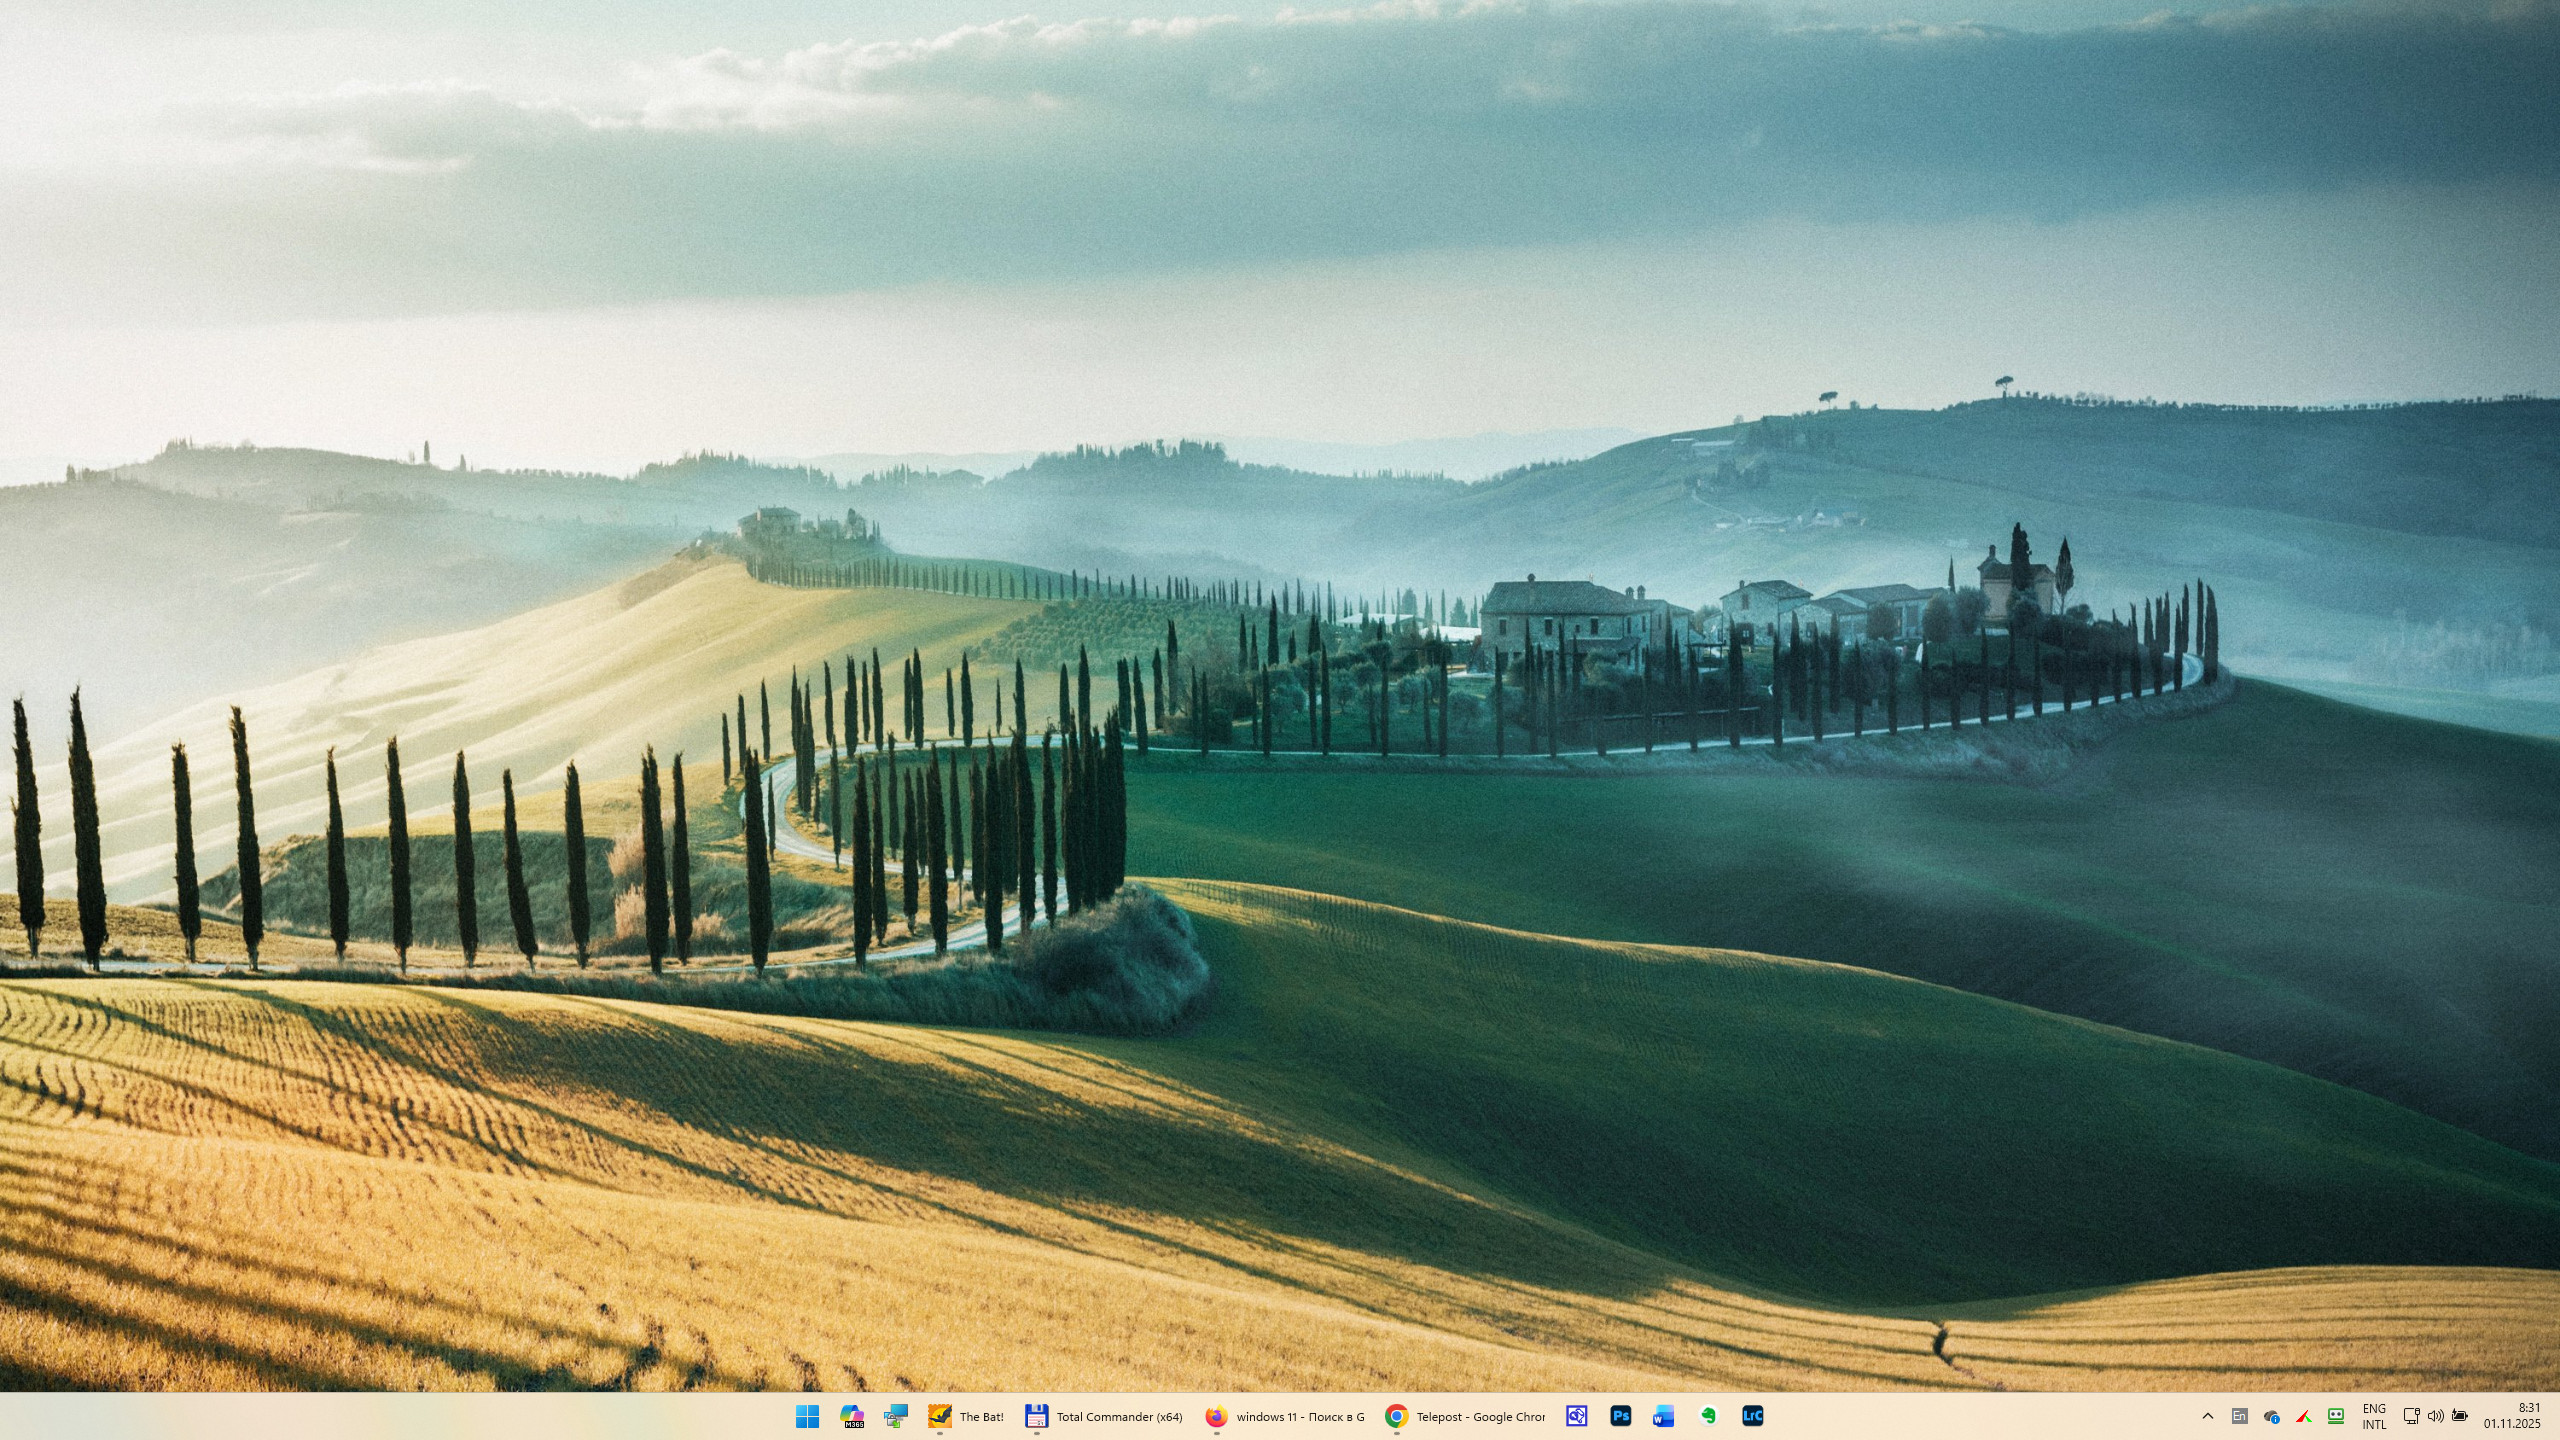Screen dimensions: 2560x1440
Task: Switch to The Bat! mail client
Action: [x=966, y=1416]
